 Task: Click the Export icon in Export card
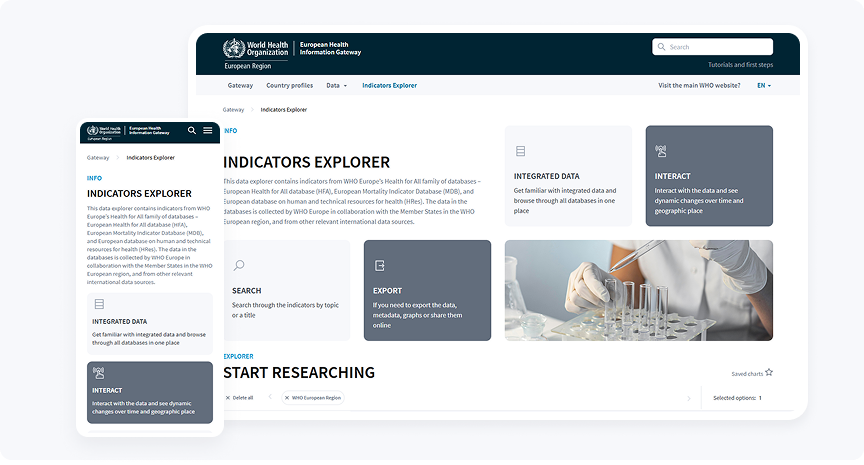pyautogui.click(x=379, y=265)
